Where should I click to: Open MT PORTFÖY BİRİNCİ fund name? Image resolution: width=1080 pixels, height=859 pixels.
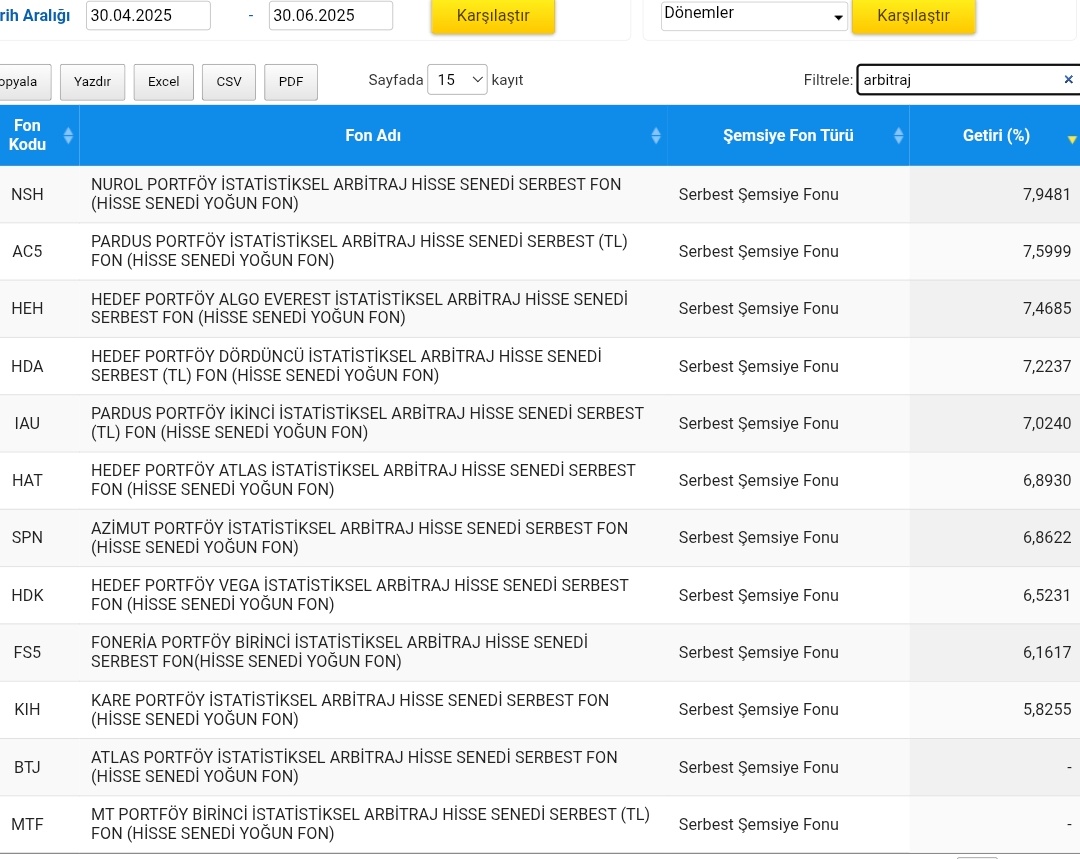371,824
